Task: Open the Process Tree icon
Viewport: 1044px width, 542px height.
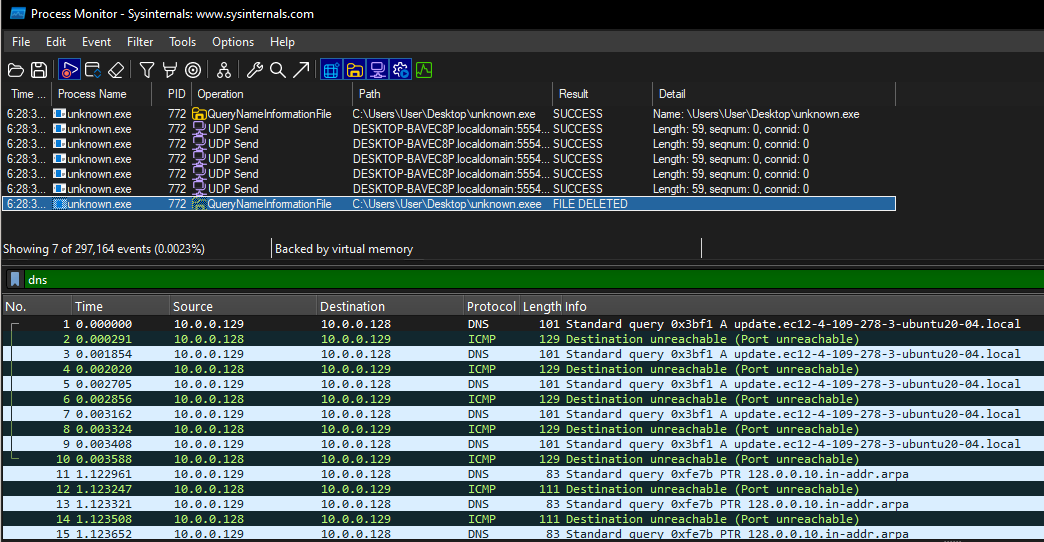Action: pyautogui.click(x=224, y=70)
